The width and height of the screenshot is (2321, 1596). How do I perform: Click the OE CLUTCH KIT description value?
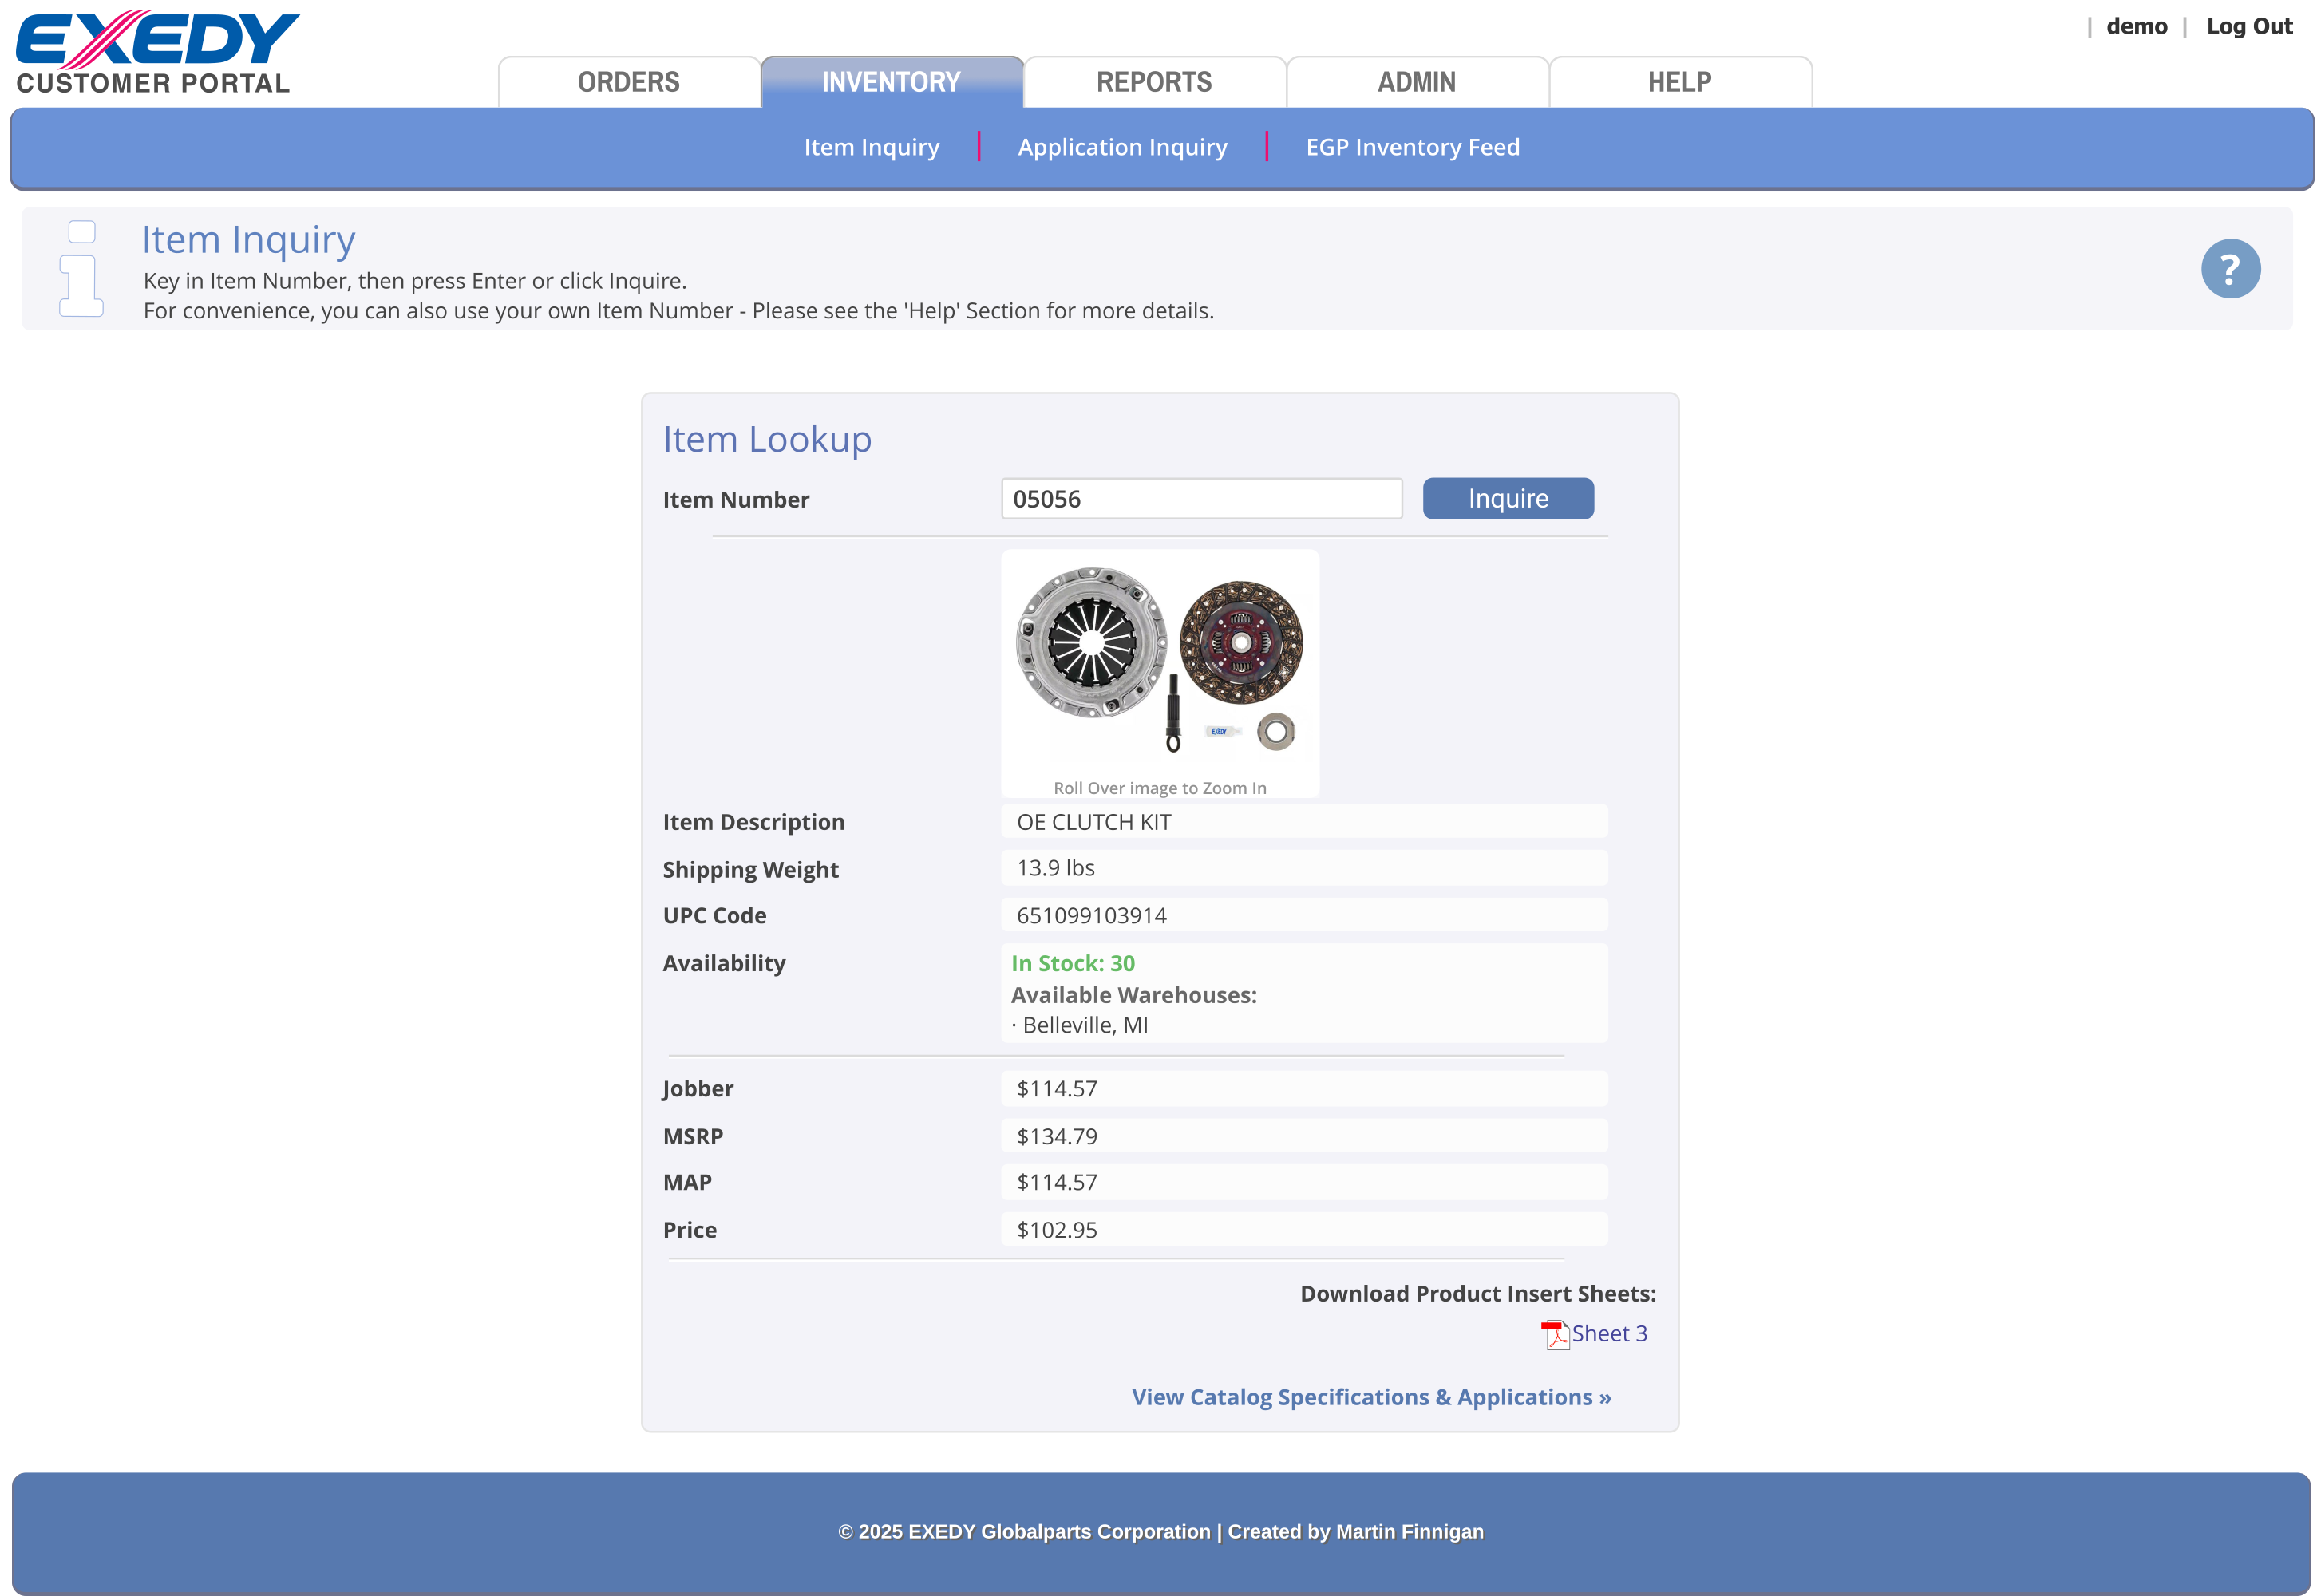(x=1093, y=822)
